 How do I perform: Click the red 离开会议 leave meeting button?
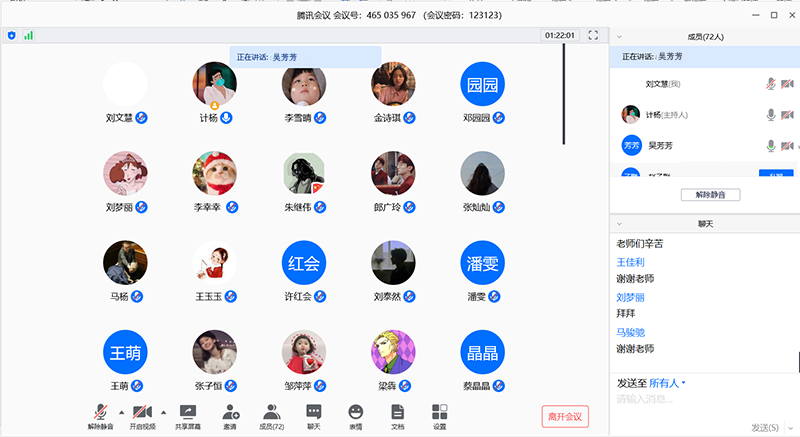[565, 415]
